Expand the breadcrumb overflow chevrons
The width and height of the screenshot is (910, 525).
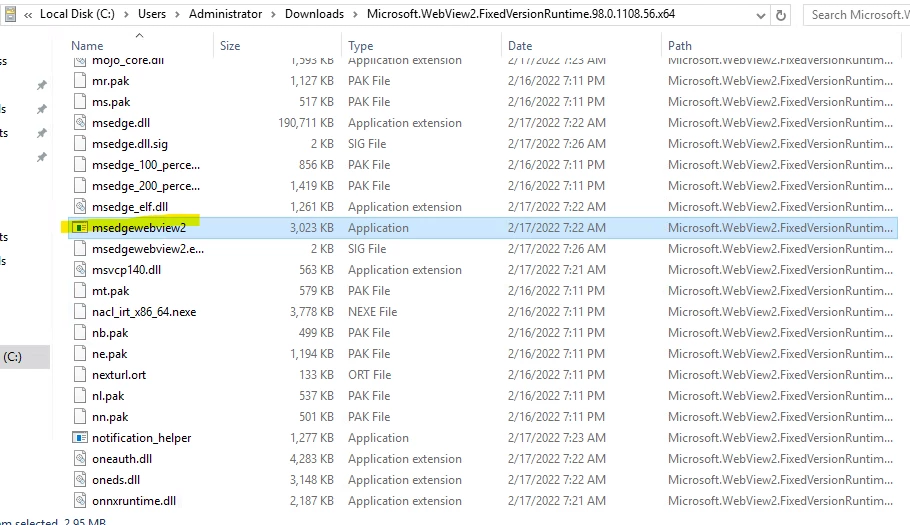(x=28, y=15)
